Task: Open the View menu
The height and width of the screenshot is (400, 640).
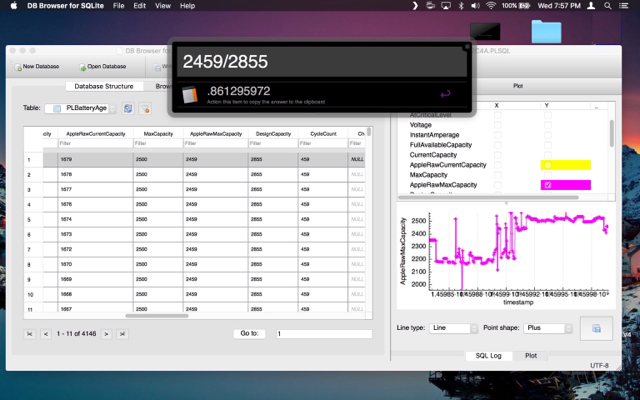Action: tap(162, 6)
